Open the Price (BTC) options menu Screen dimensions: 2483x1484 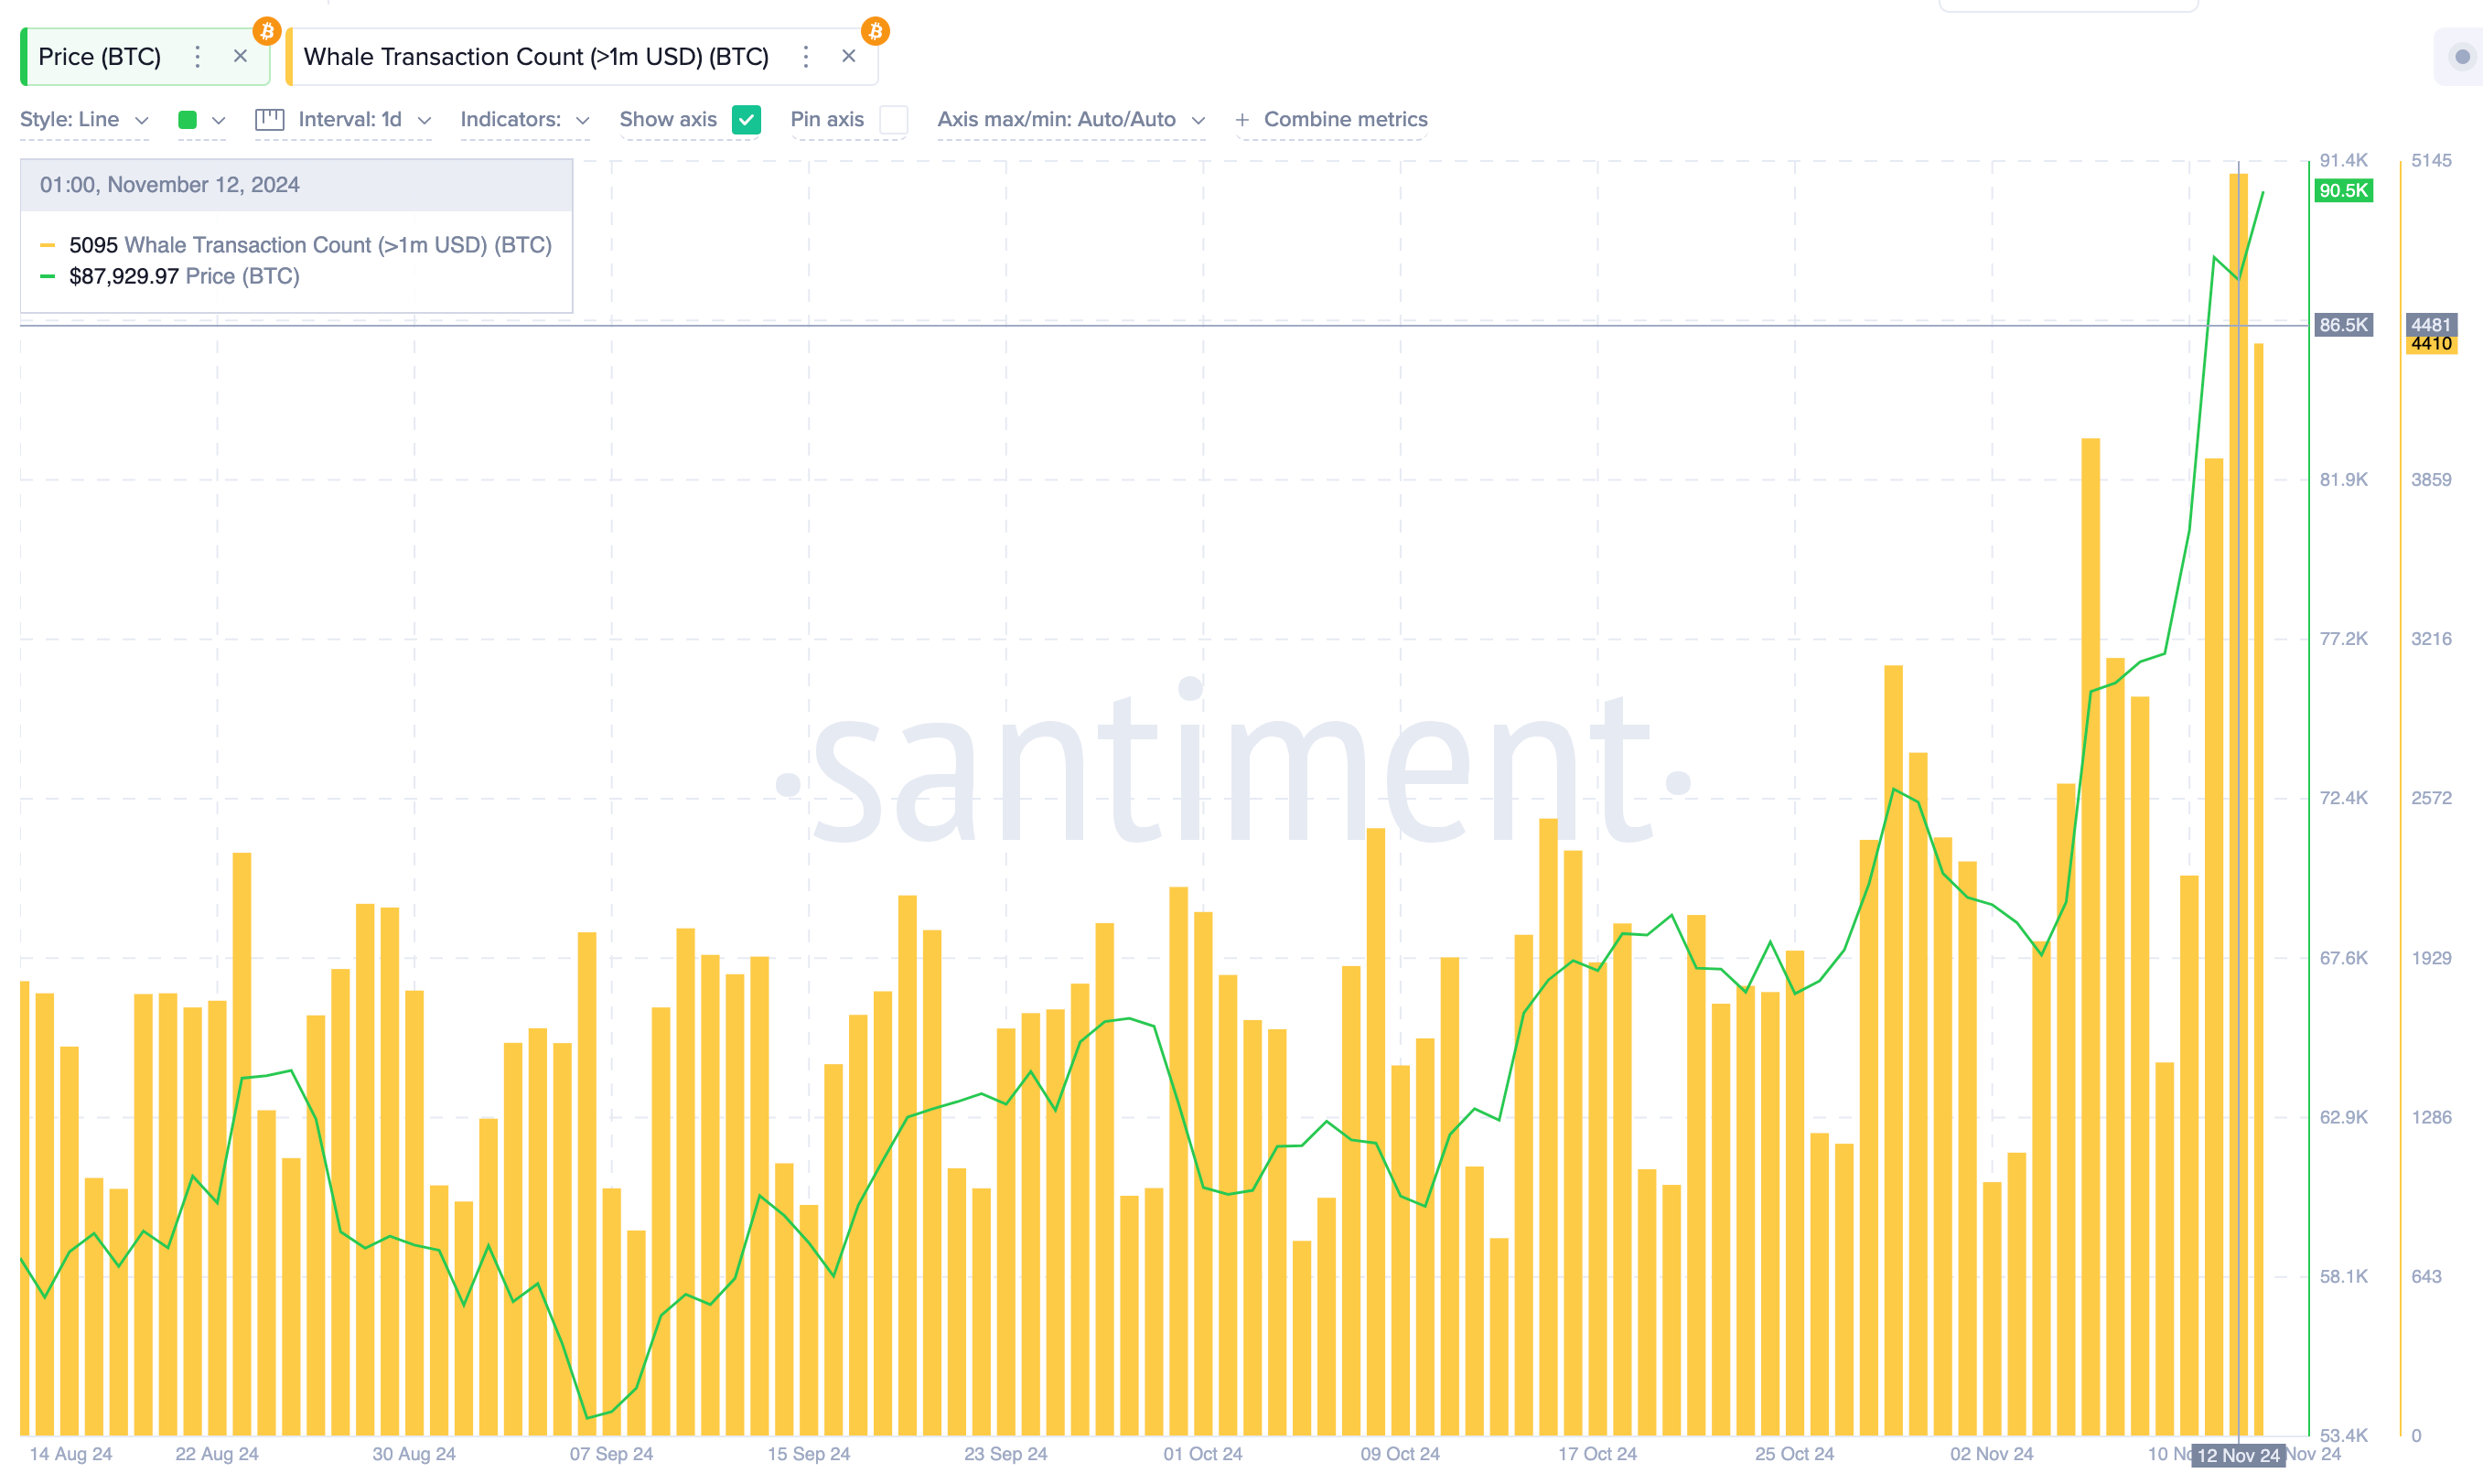(197, 57)
